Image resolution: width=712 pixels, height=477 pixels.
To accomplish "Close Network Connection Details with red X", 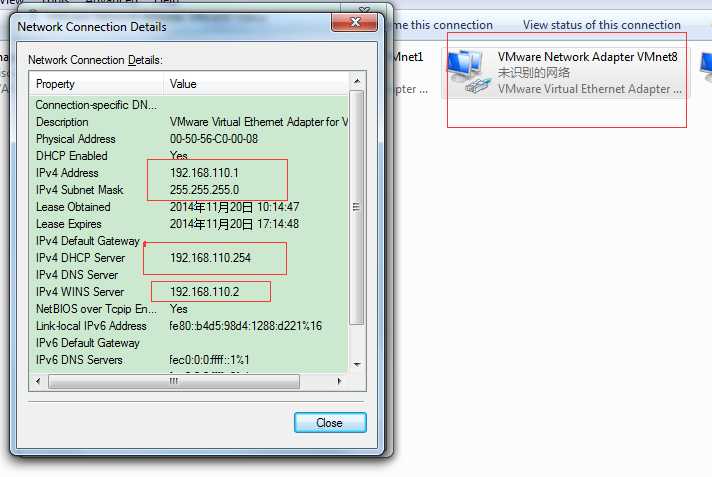I will 355,22.
